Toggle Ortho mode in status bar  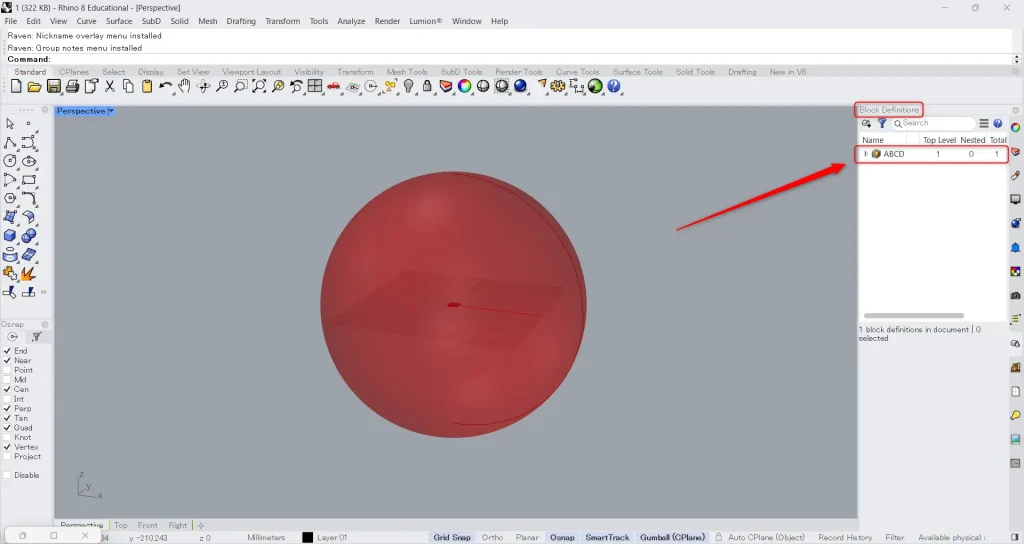point(492,537)
